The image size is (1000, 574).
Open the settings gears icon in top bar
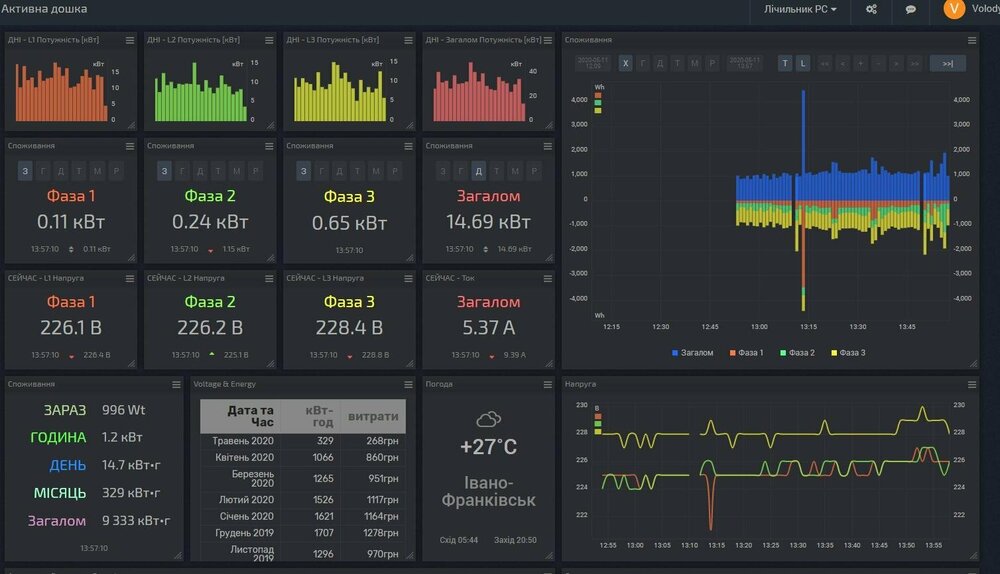[871, 9]
